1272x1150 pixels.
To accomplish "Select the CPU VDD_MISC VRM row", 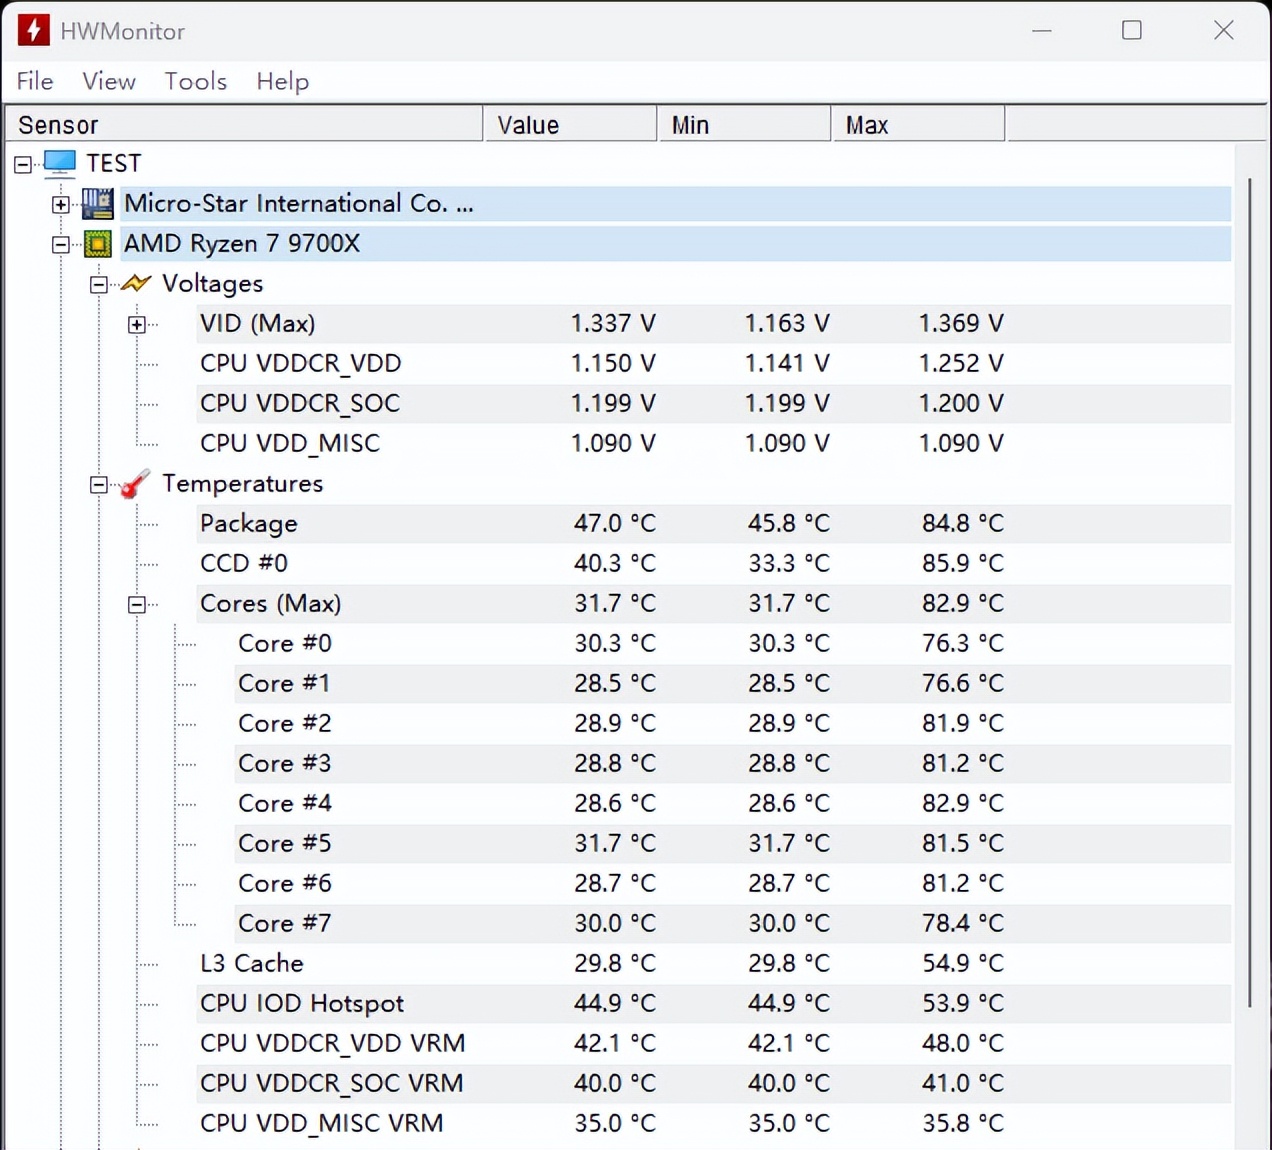I will (x=714, y=1124).
